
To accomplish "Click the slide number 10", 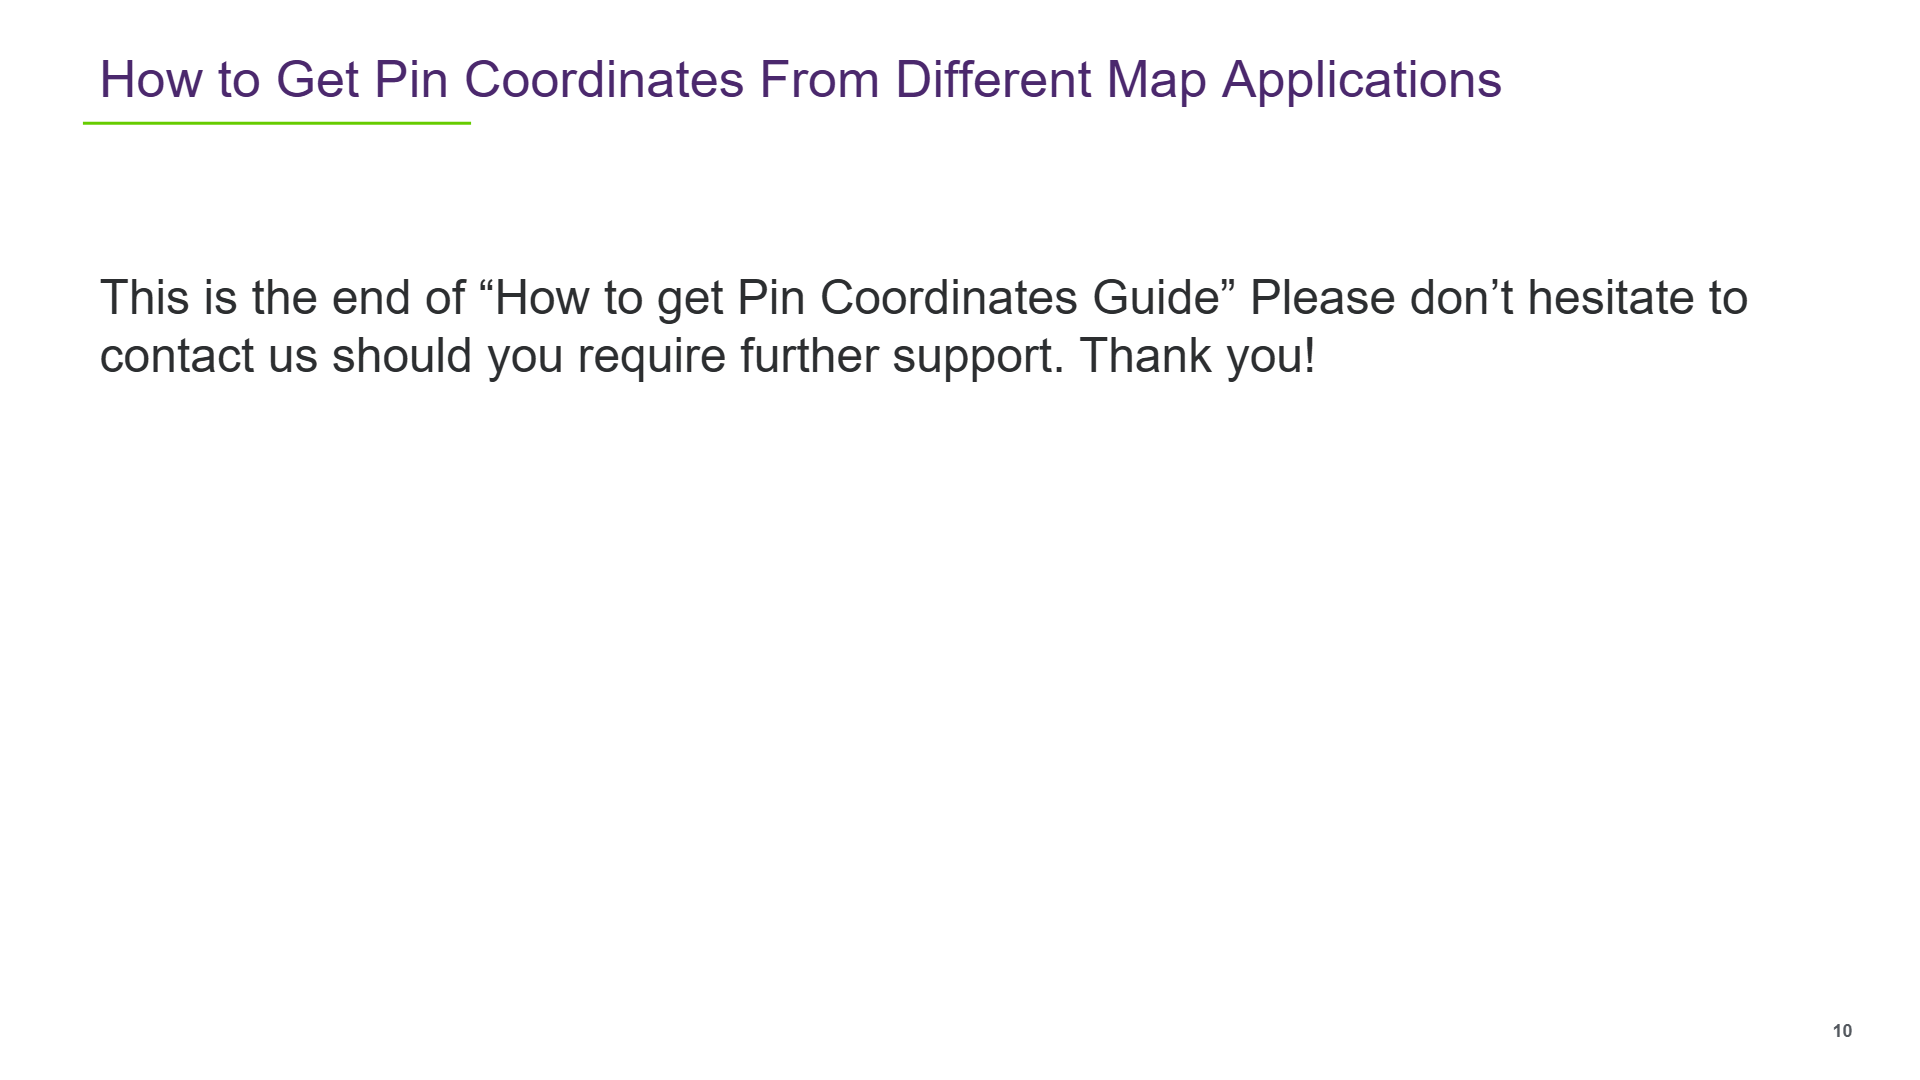I will click(1842, 1031).
